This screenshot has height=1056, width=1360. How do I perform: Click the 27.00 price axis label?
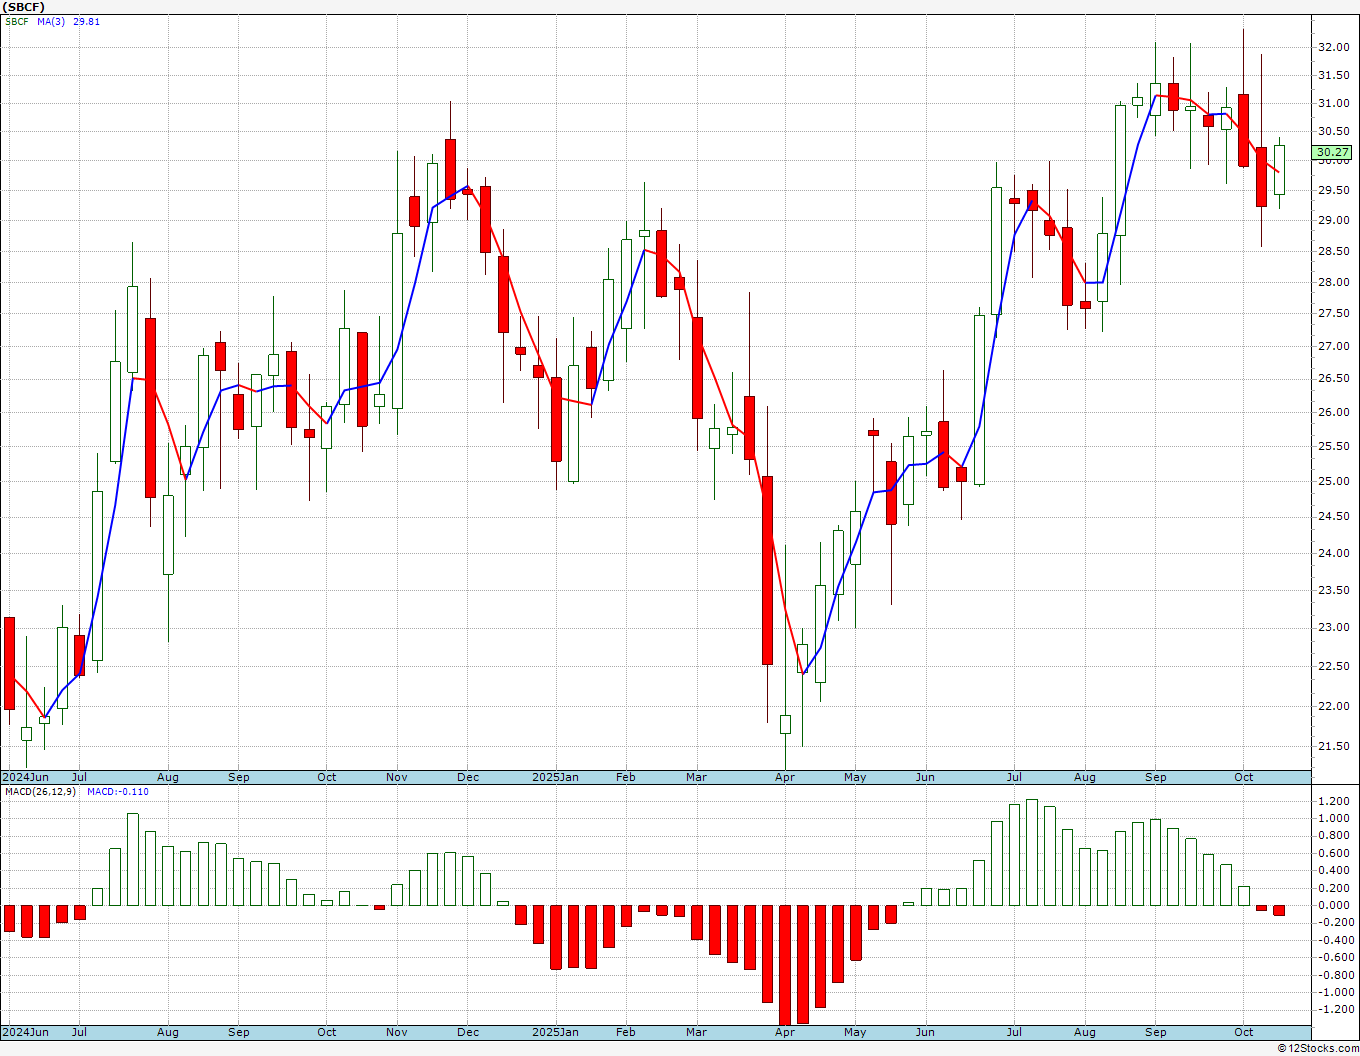(1333, 346)
